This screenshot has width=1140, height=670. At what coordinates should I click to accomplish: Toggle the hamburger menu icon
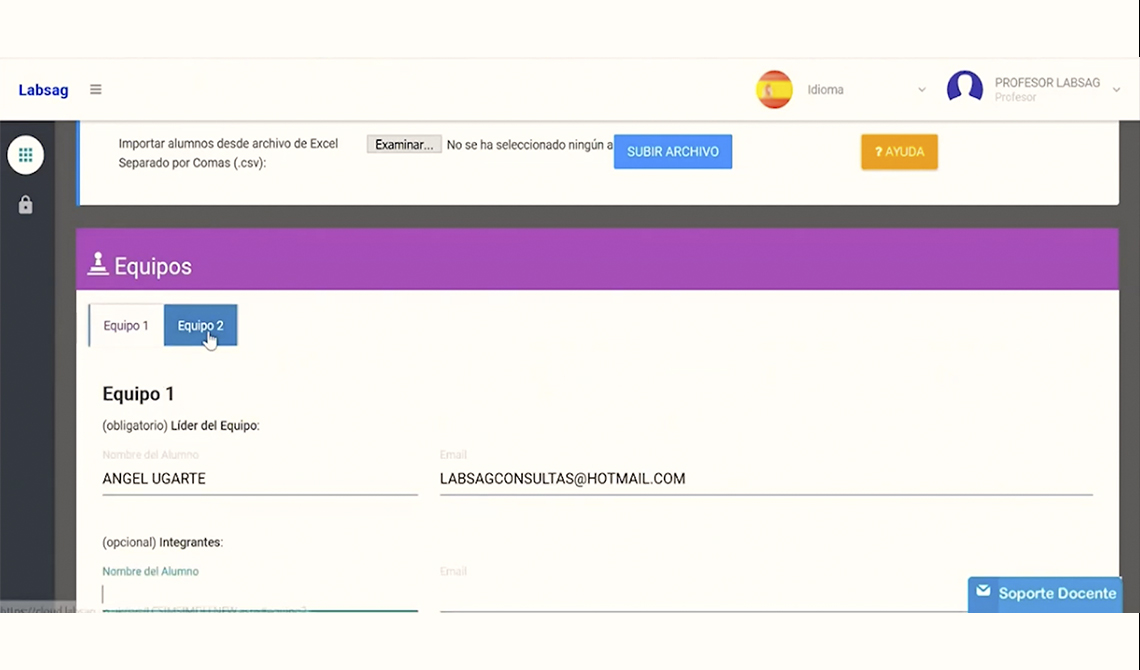[x=95, y=89]
